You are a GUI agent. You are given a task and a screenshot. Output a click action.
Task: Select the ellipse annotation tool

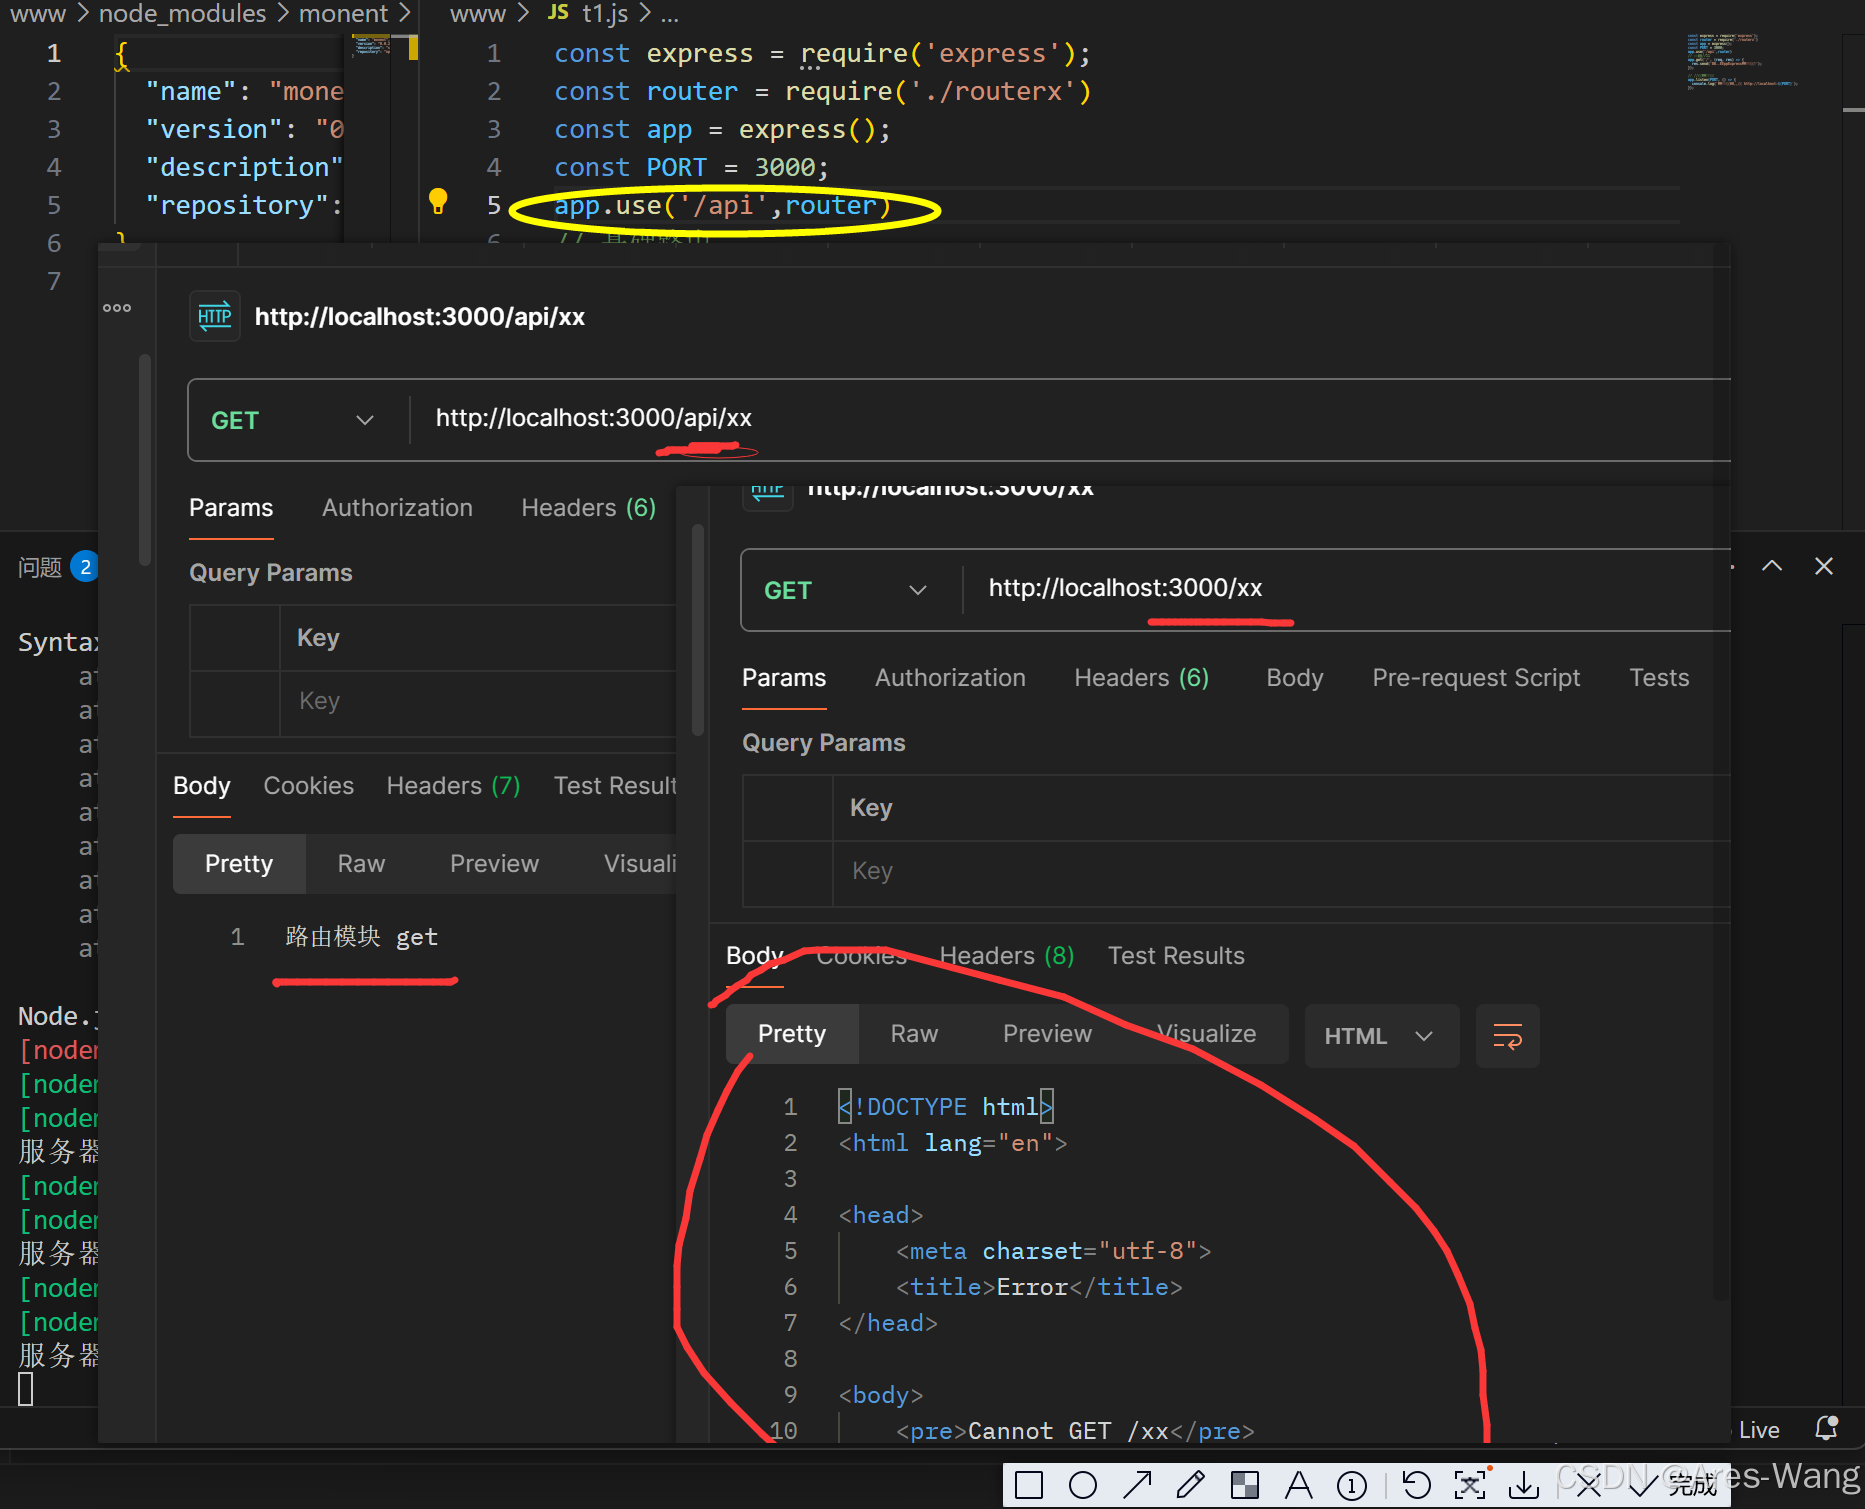click(x=1082, y=1485)
